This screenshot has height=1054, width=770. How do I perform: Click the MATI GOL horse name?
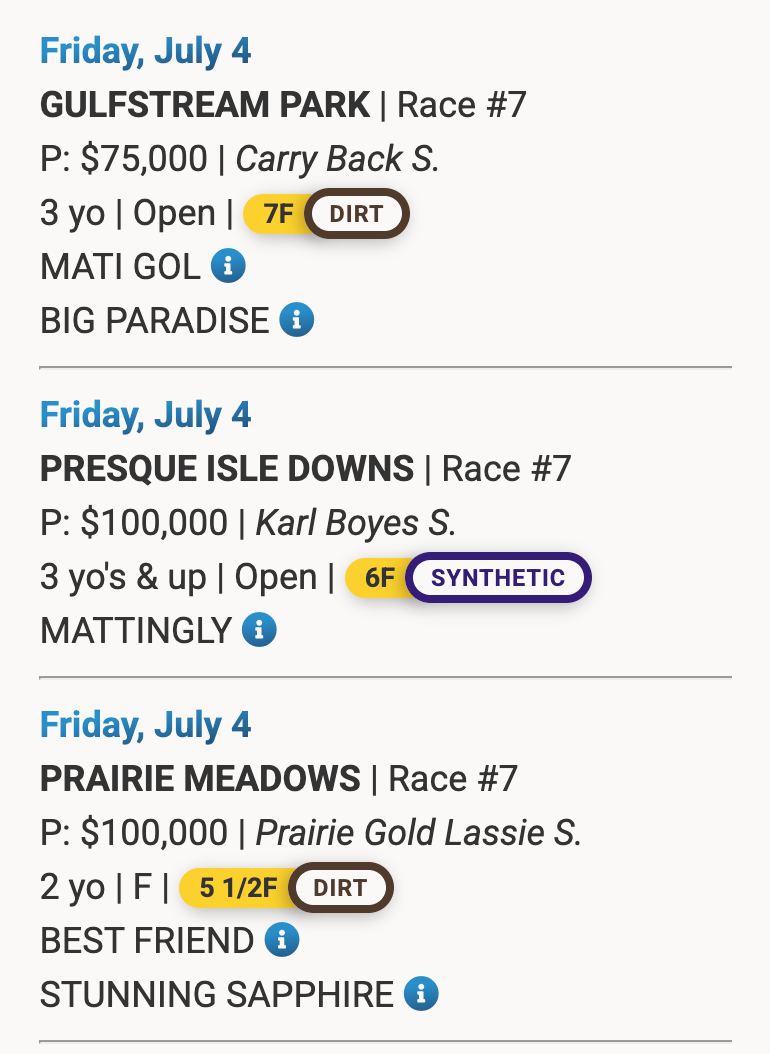click(120, 266)
